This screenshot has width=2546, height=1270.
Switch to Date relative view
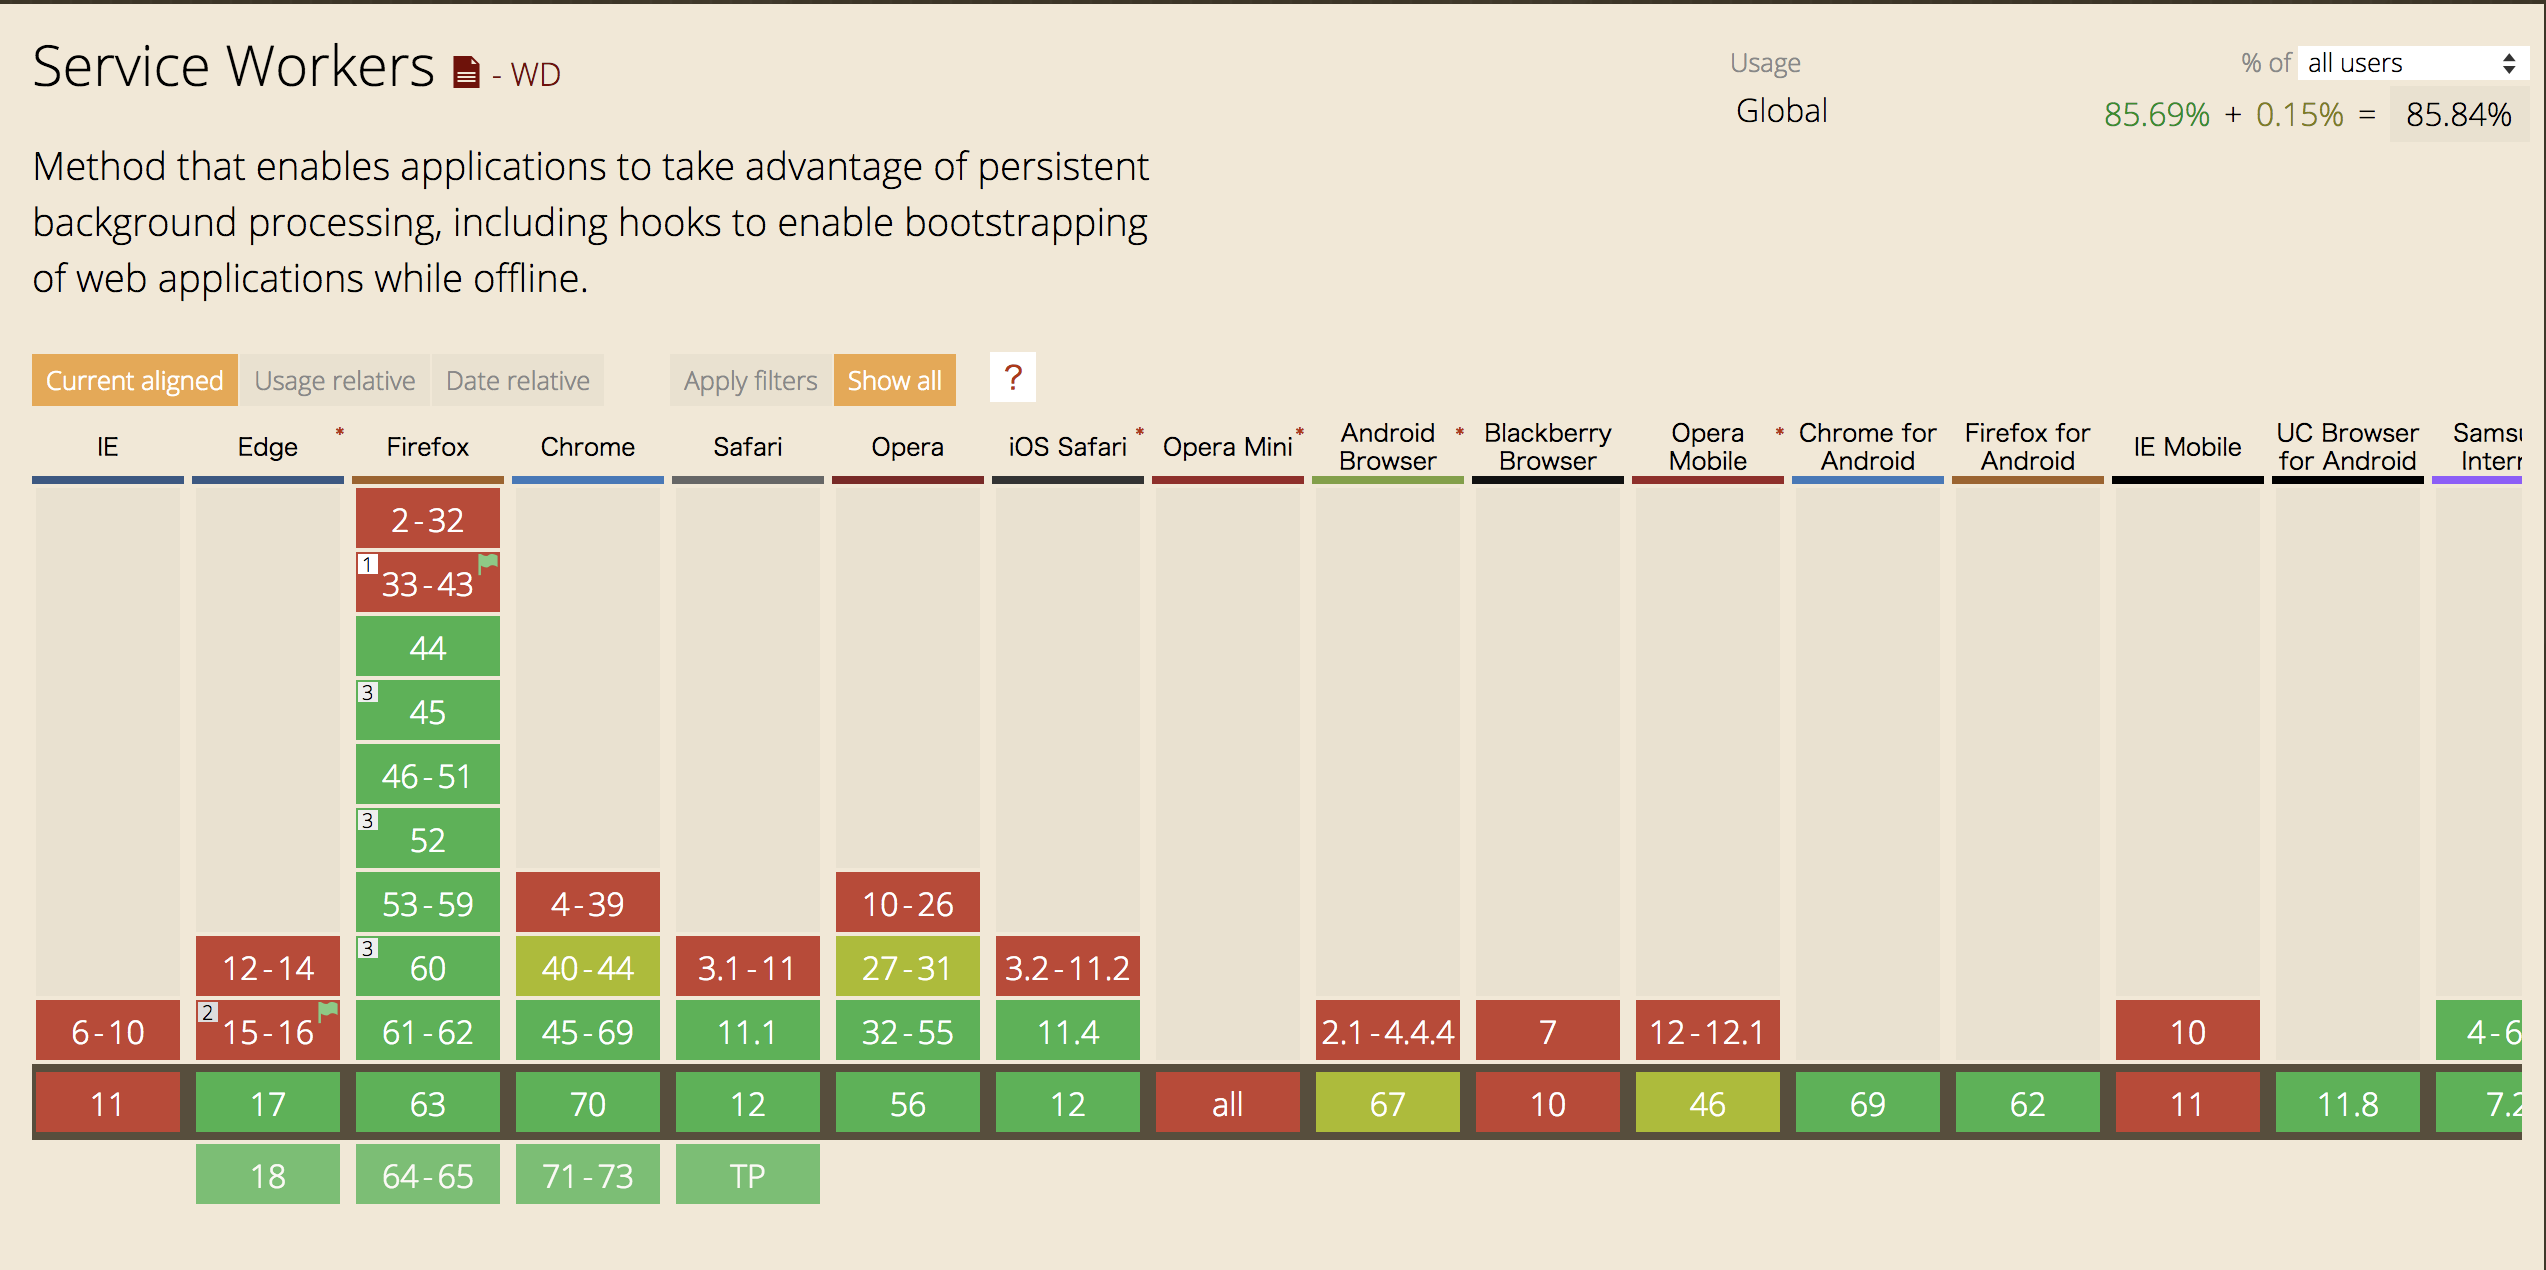click(517, 380)
